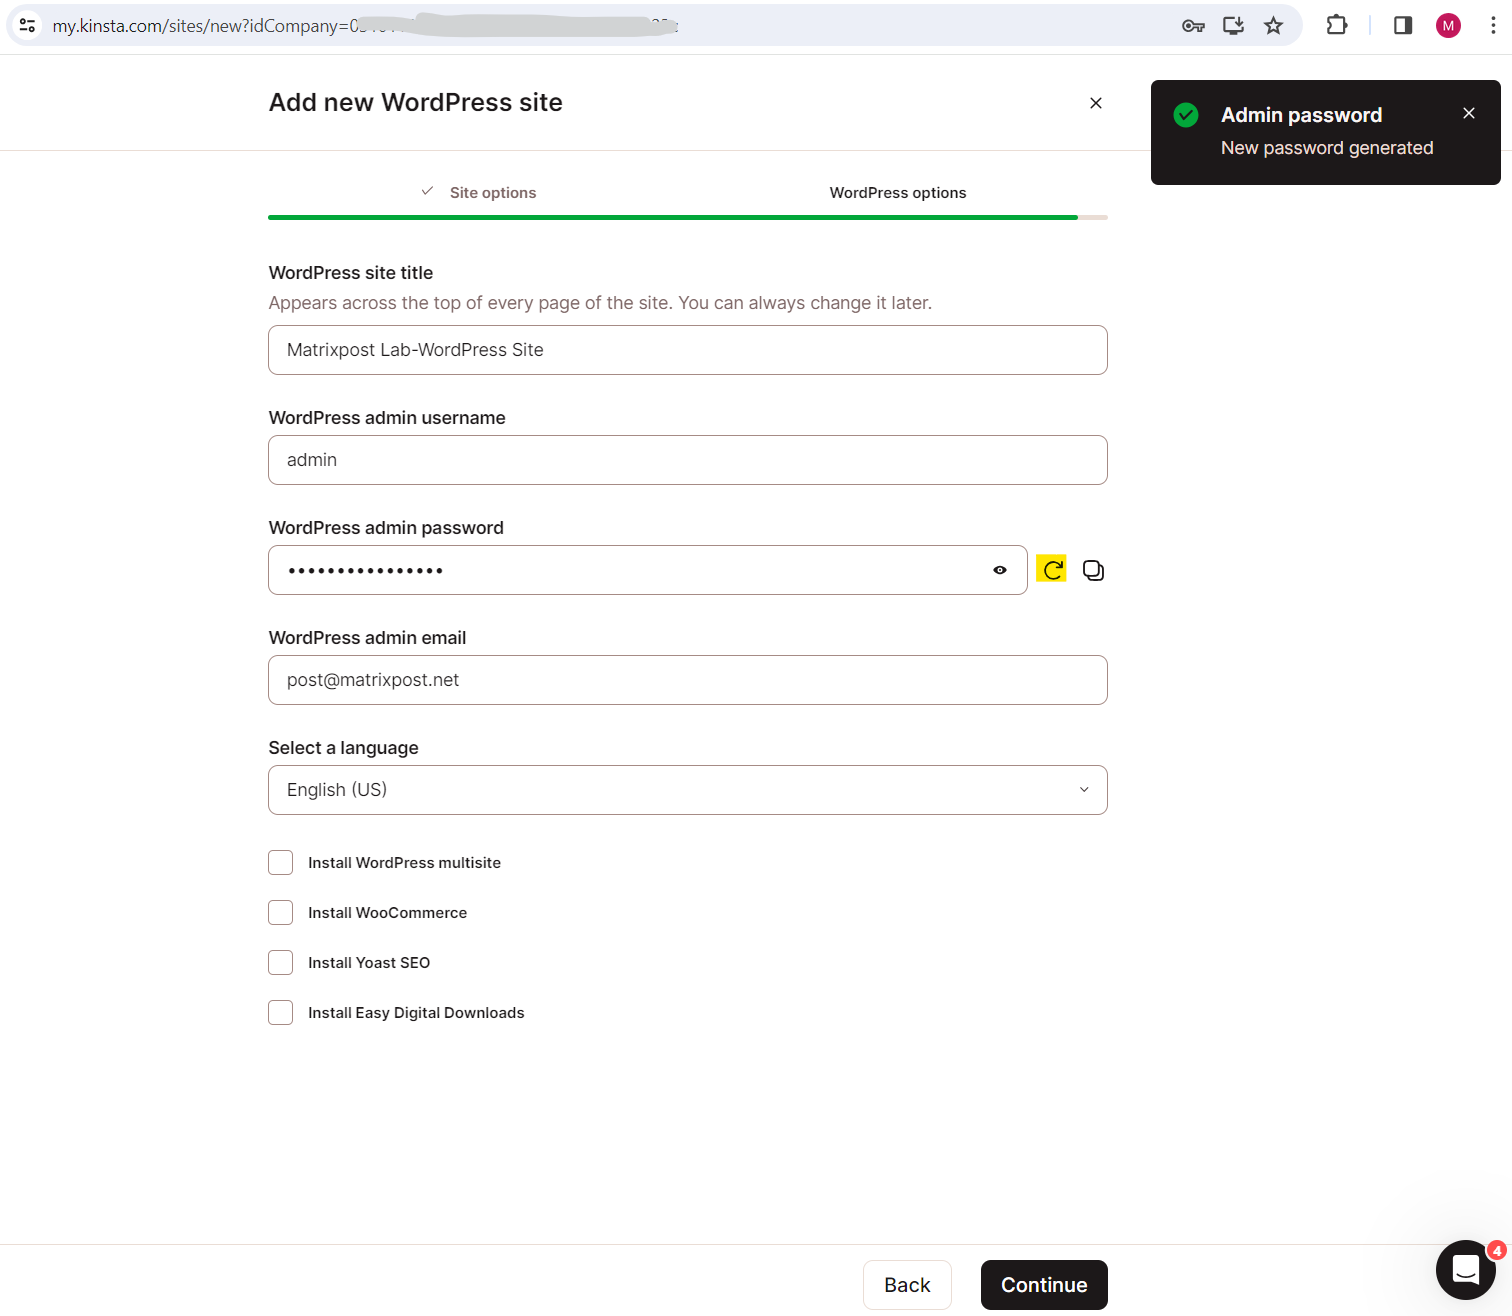Close the Add new WordPress site dialog
This screenshot has width=1512, height=1316.
(1096, 103)
